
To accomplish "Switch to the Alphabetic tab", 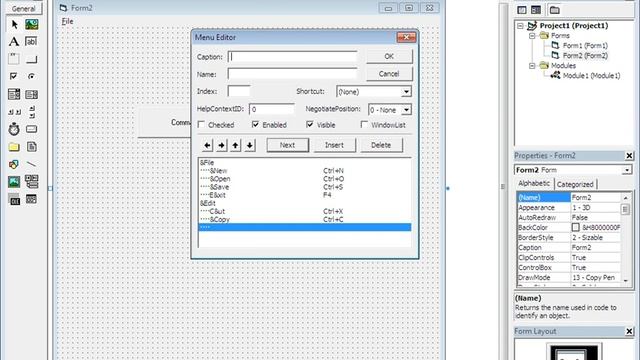I will pos(534,184).
